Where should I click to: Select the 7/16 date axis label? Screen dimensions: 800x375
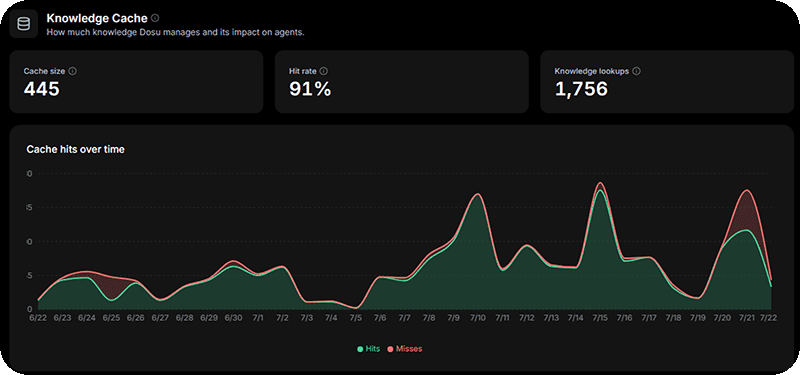[624, 318]
